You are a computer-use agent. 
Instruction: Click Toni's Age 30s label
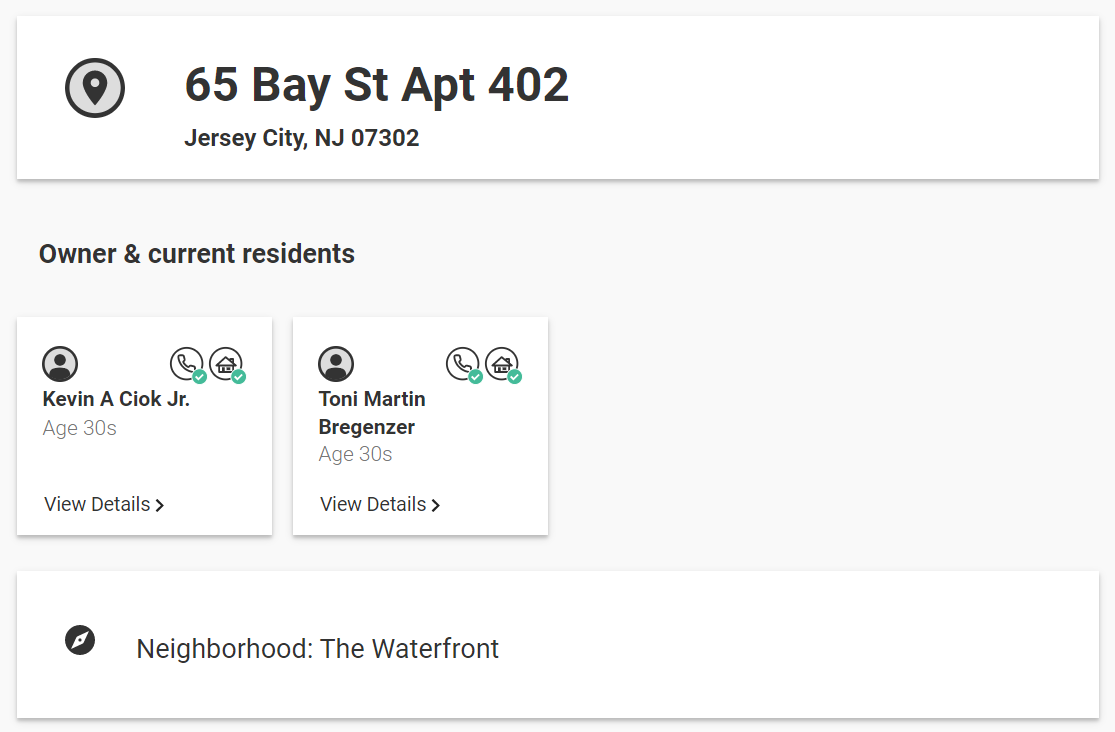pos(356,455)
